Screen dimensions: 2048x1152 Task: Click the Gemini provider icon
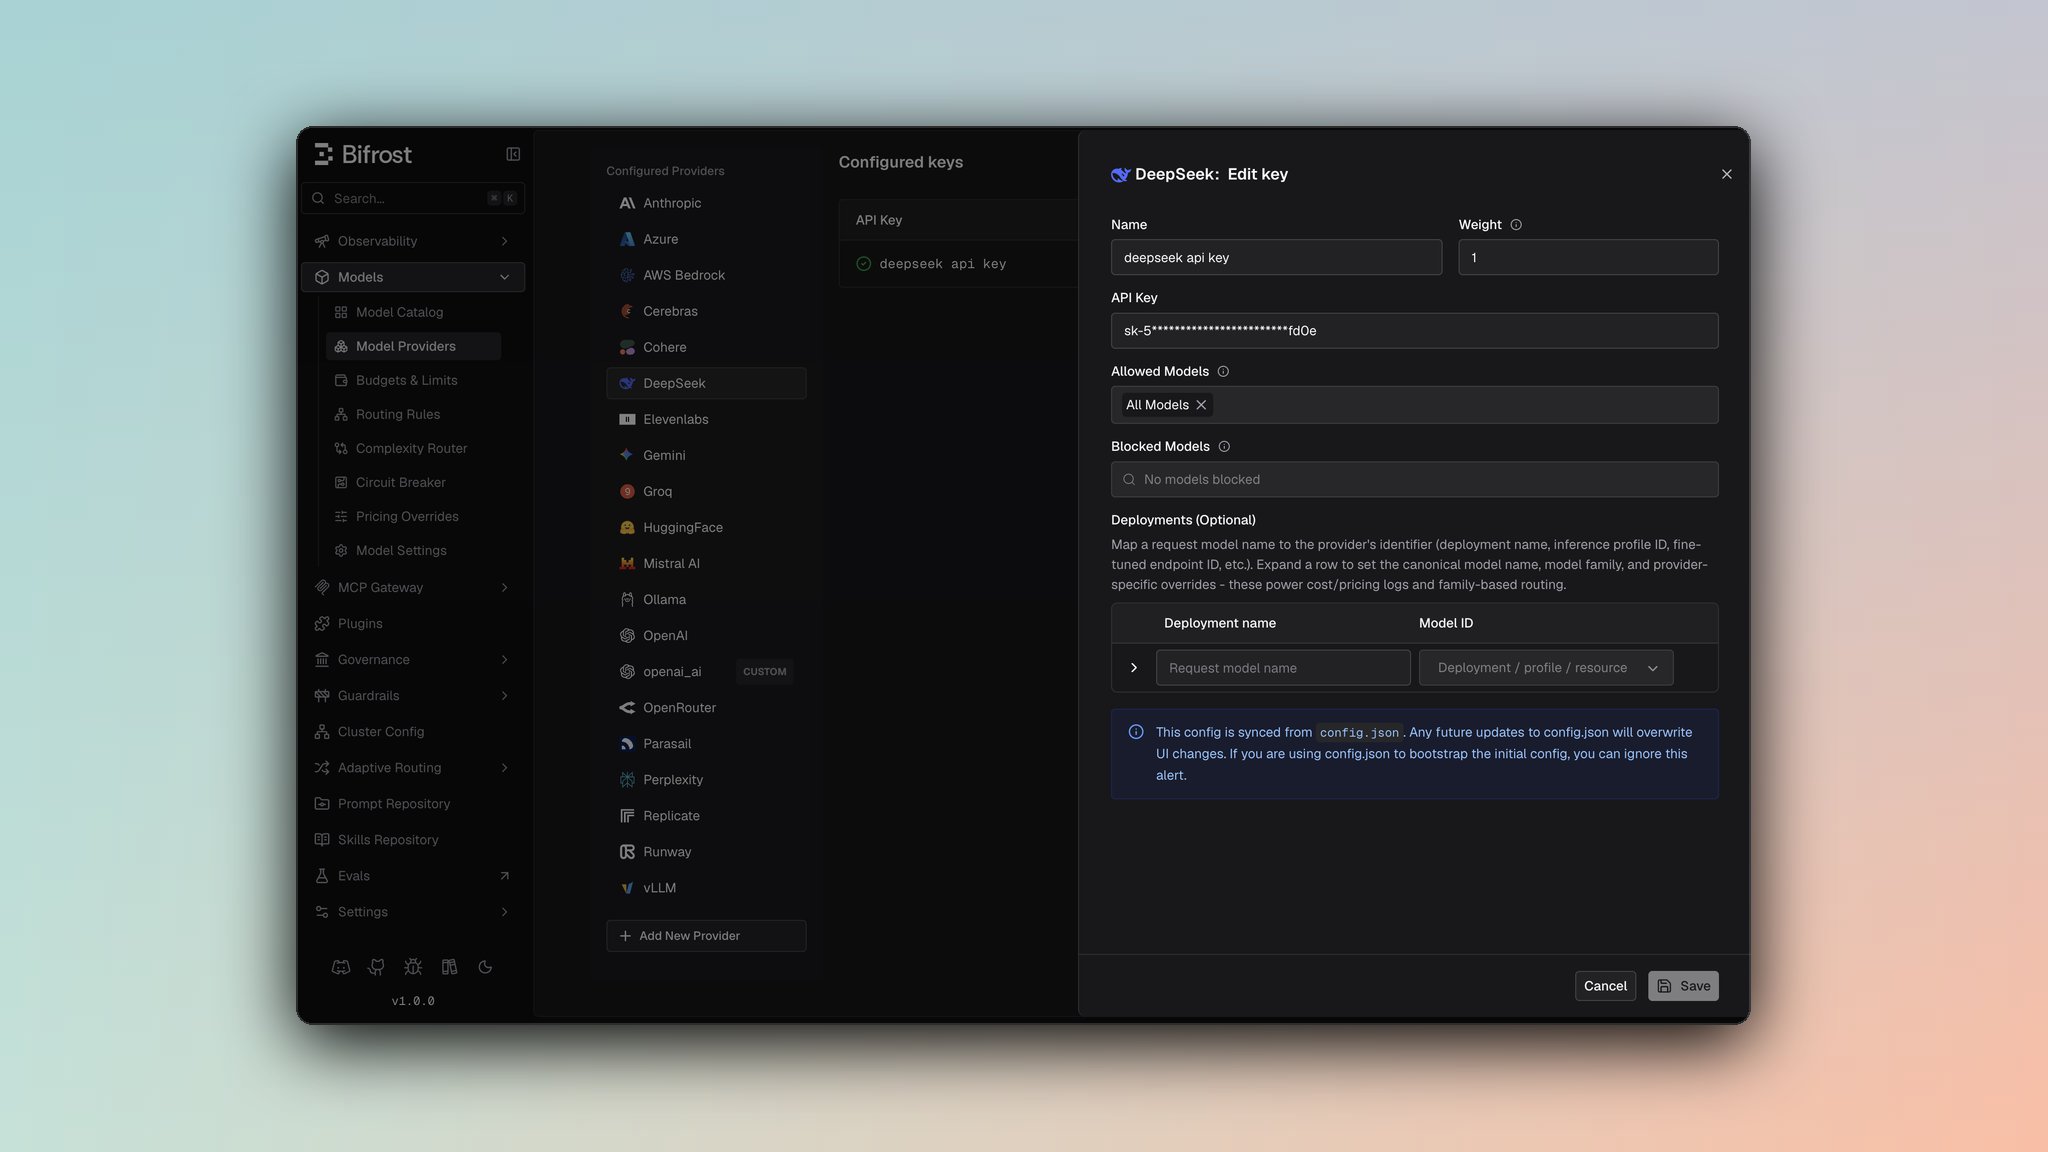[627, 455]
